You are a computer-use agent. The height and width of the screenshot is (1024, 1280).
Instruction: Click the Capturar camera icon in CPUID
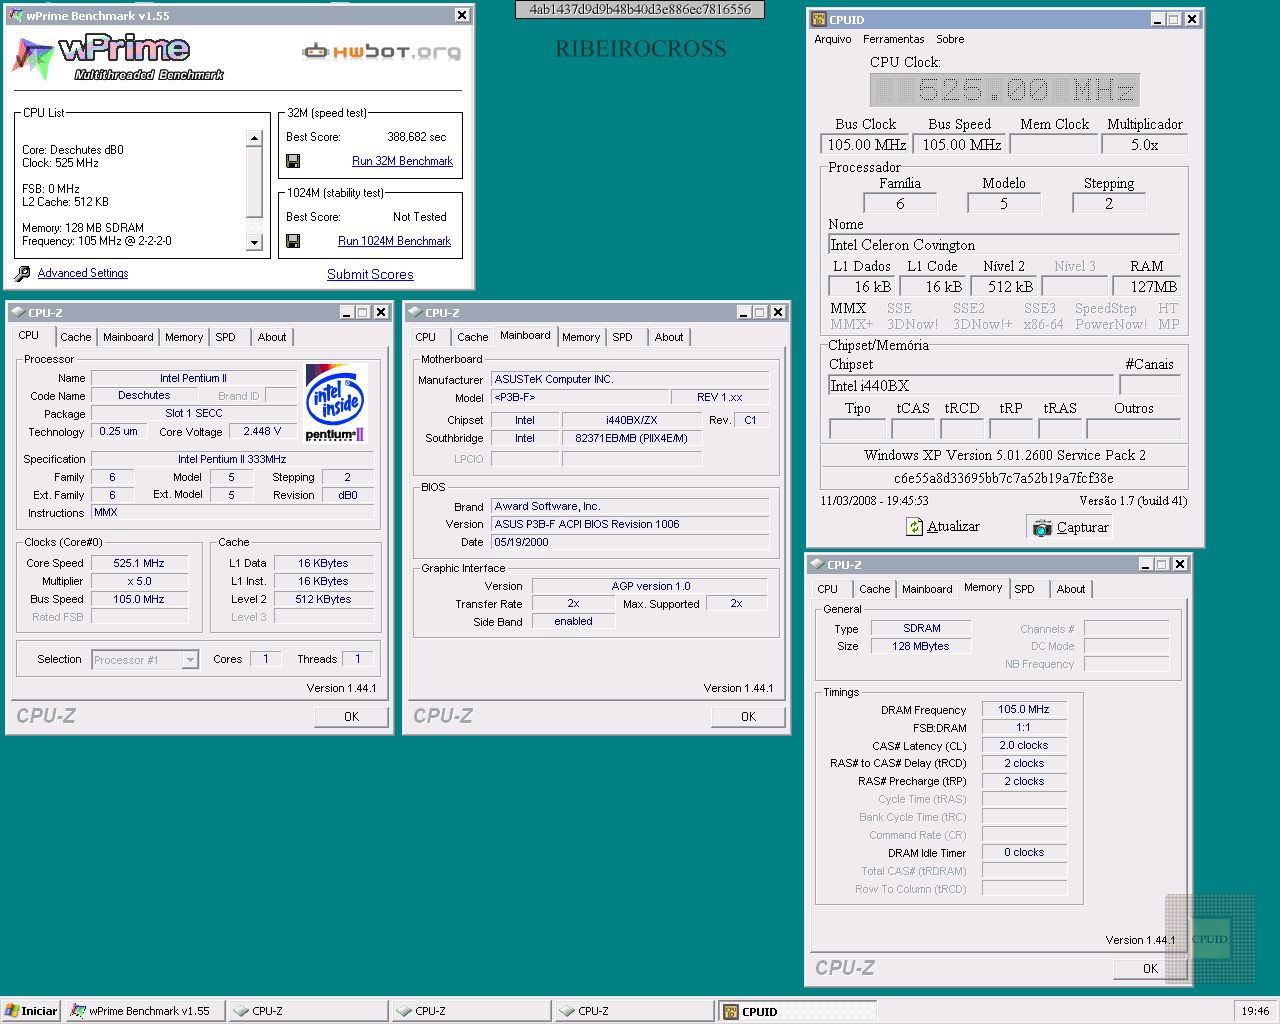[1042, 527]
